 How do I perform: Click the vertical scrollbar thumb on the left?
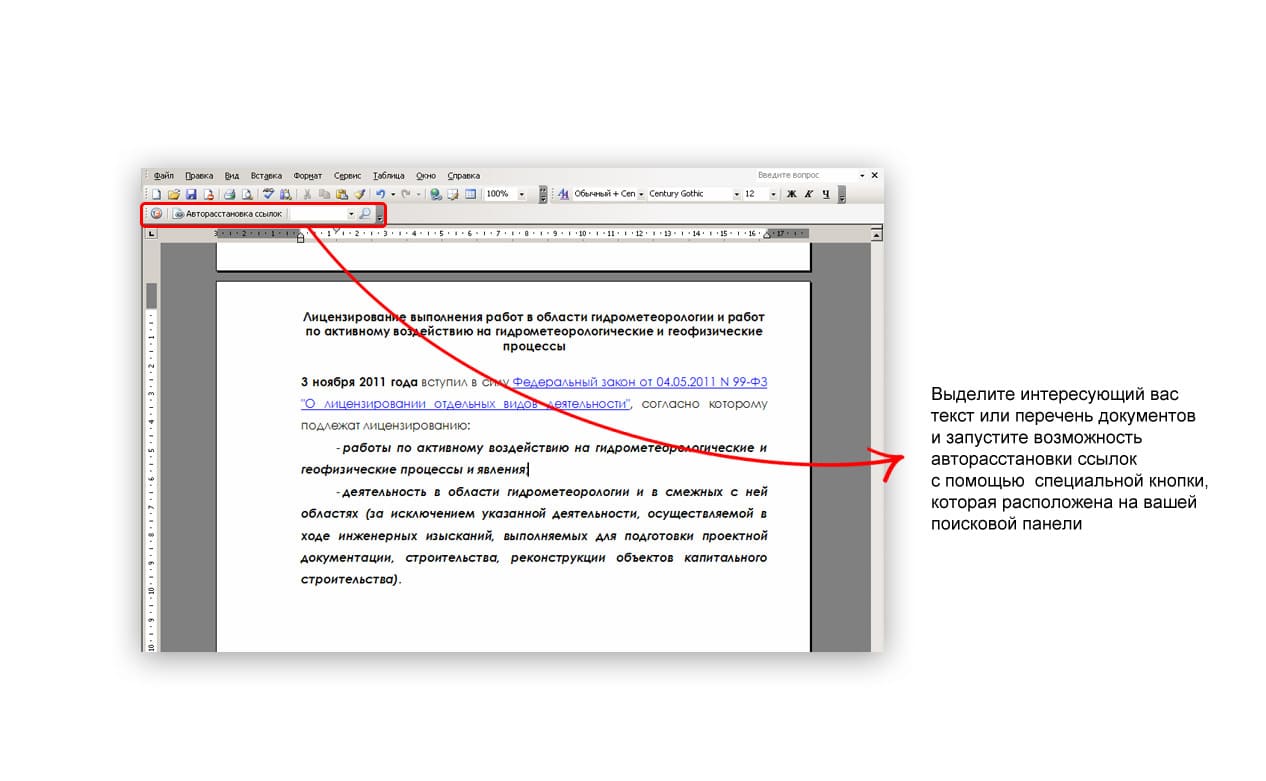click(152, 296)
